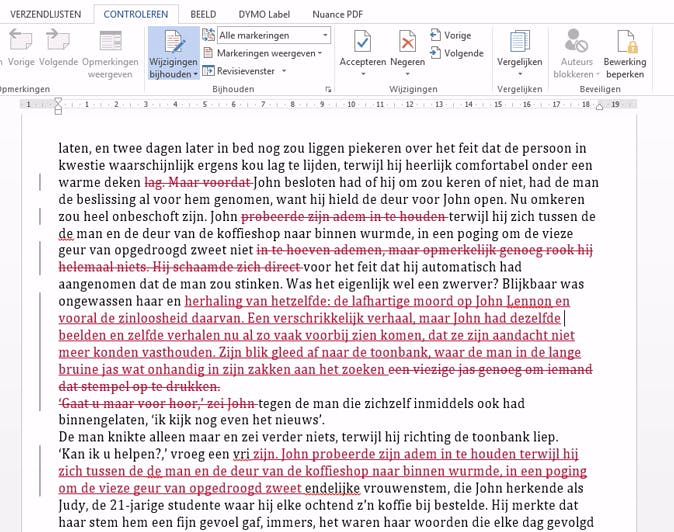This screenshot has width=674, height=532.
Task: Open Markeringen weergeven menu
Action: coord(269,53)
